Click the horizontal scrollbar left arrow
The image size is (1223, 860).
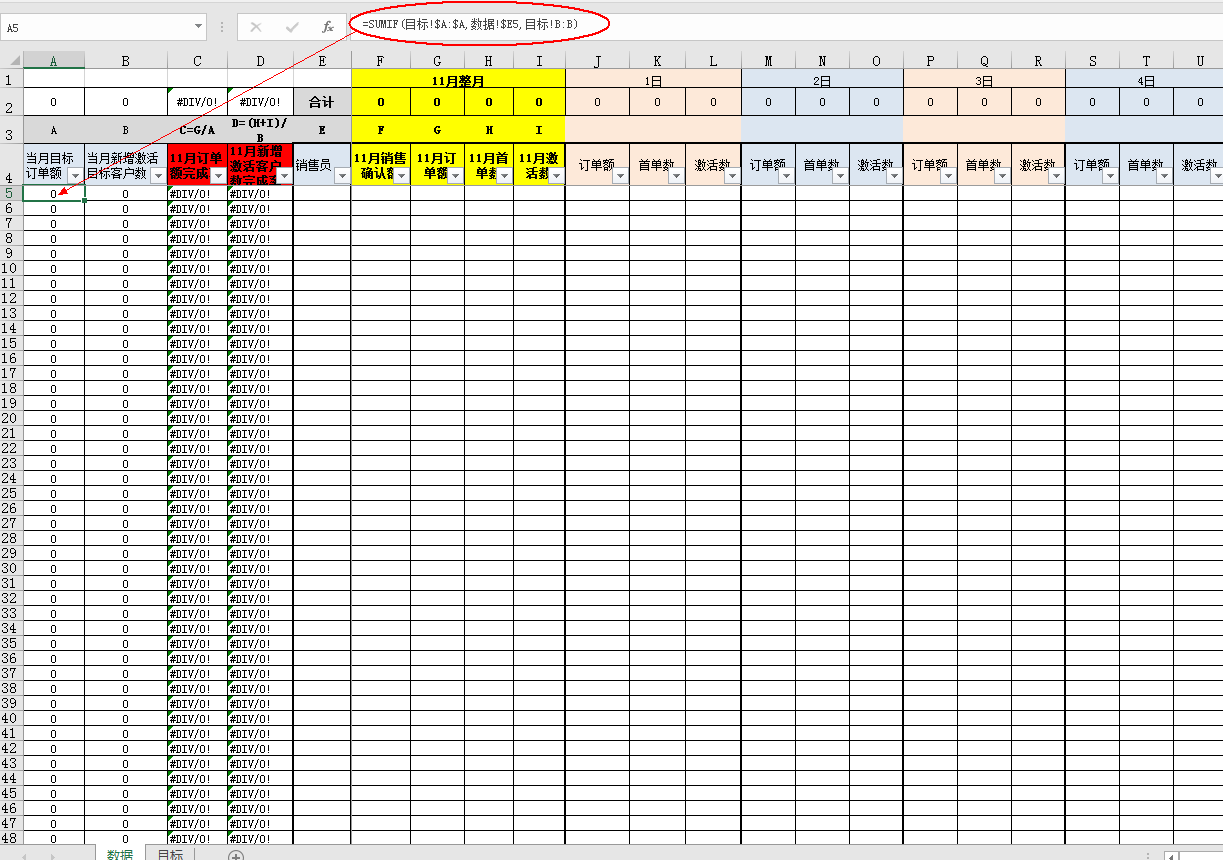click(1169, 856)
